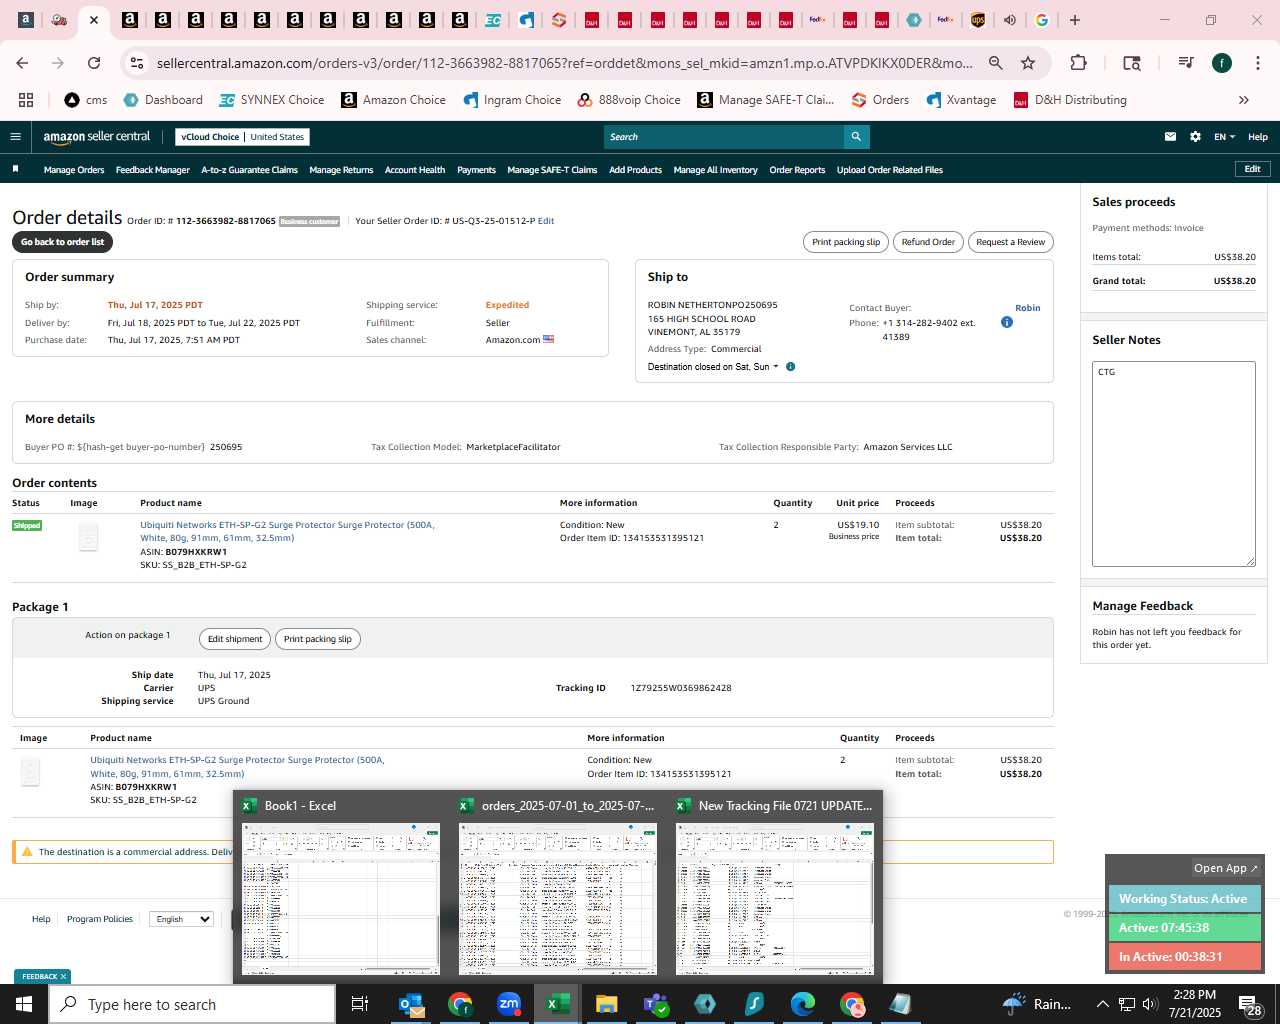Bookmark this page with the star icon
The image size is (1280, 1024).
click(1028, 63)
